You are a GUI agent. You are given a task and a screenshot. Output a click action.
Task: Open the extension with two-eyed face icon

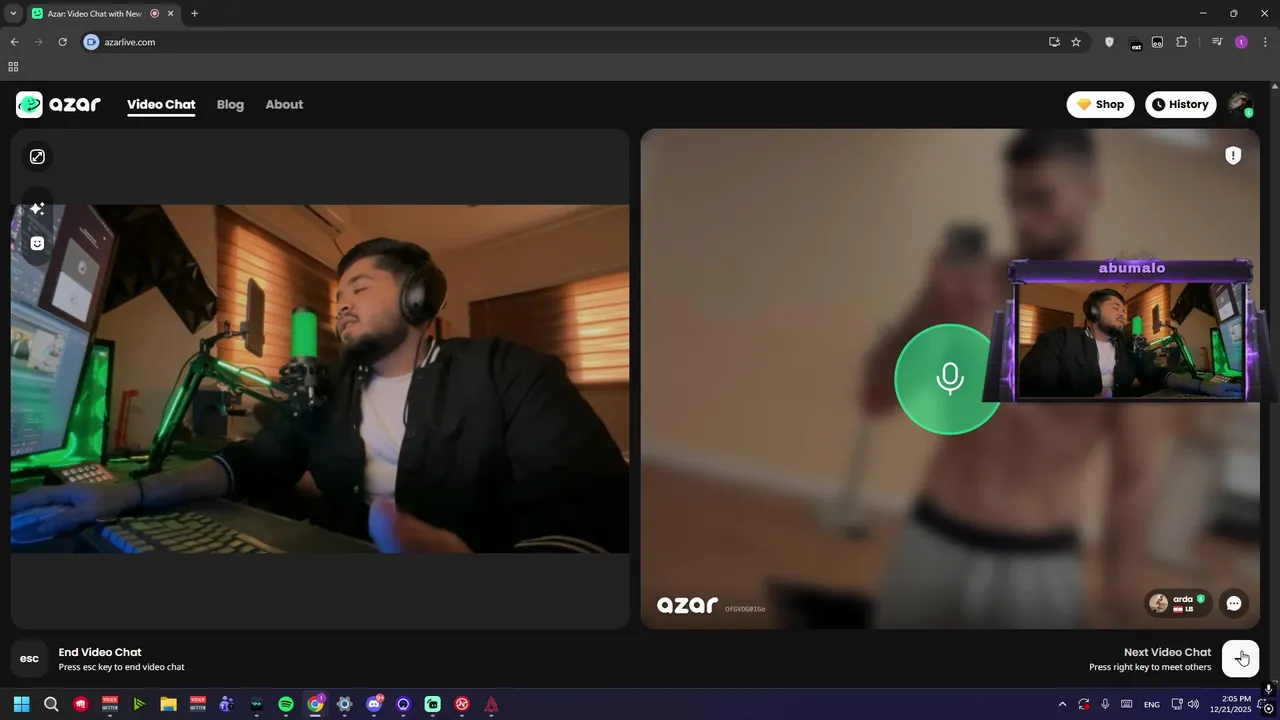(1157, 42)
